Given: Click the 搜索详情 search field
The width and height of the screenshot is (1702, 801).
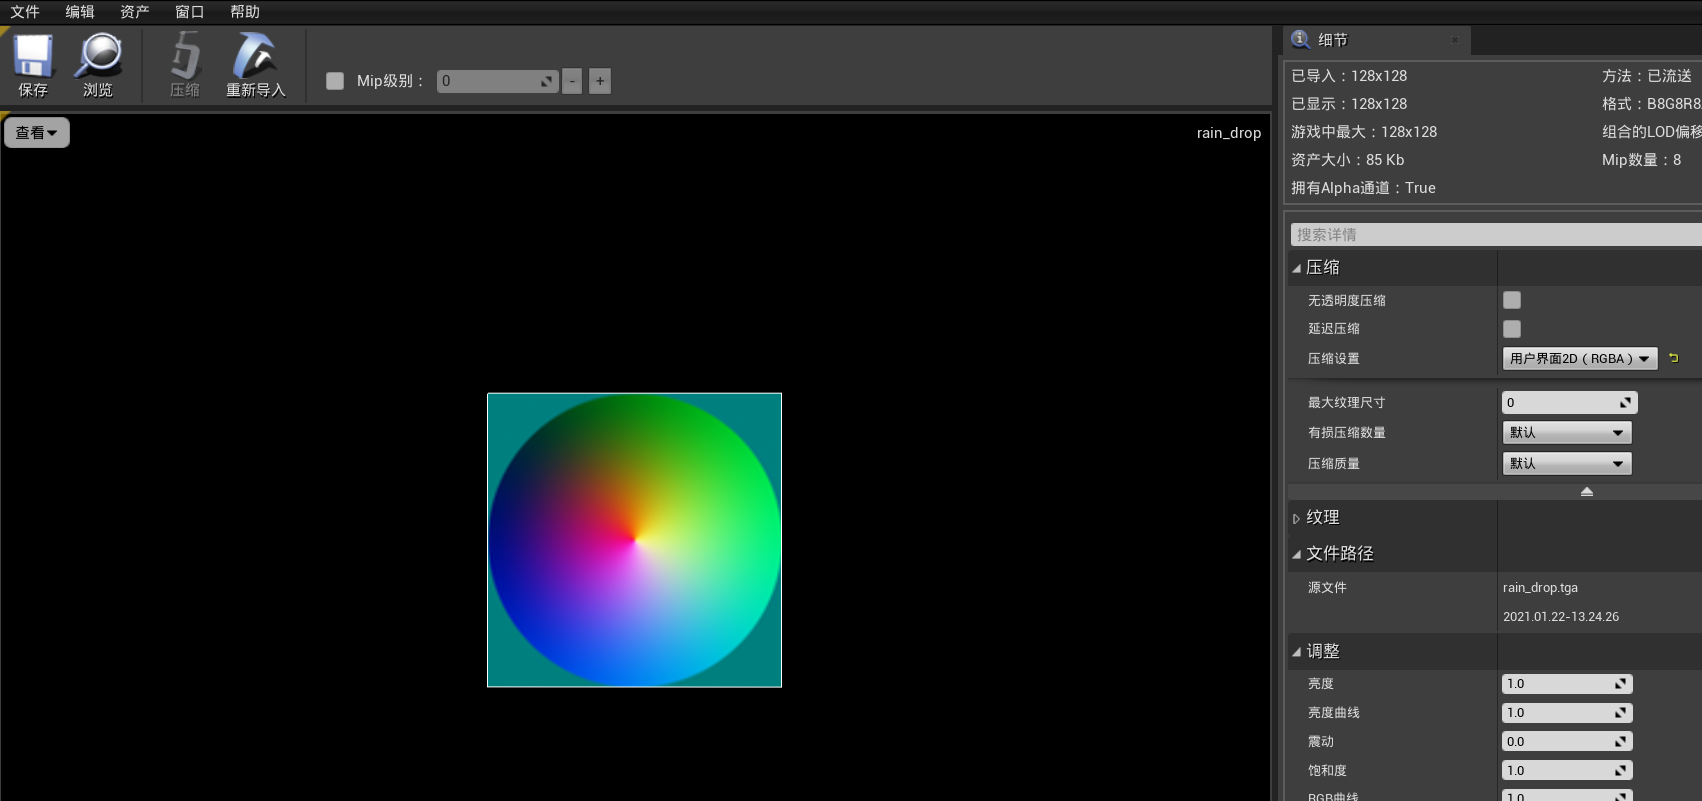Looking at the screenshot, I should (x=1496, y=235).
